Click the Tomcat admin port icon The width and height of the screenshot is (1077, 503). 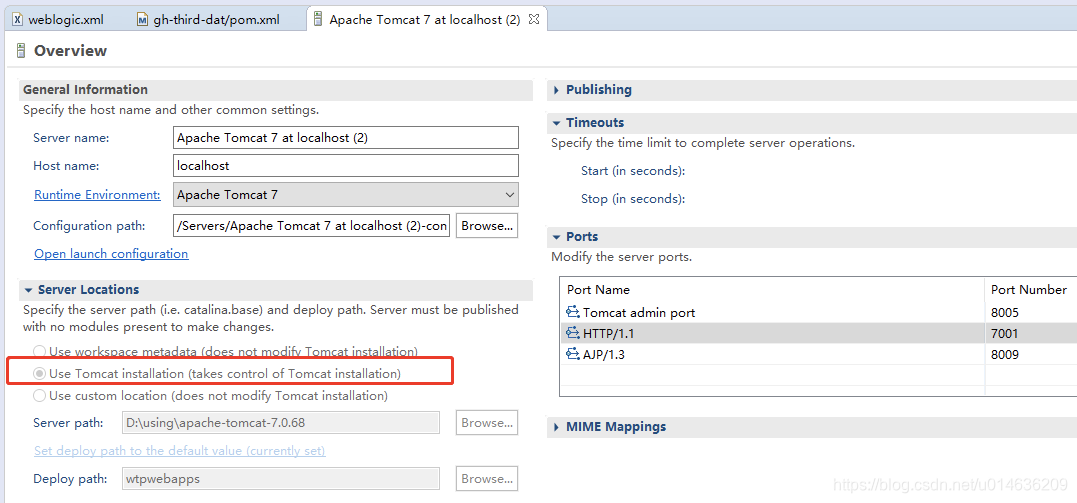[573, 312]
